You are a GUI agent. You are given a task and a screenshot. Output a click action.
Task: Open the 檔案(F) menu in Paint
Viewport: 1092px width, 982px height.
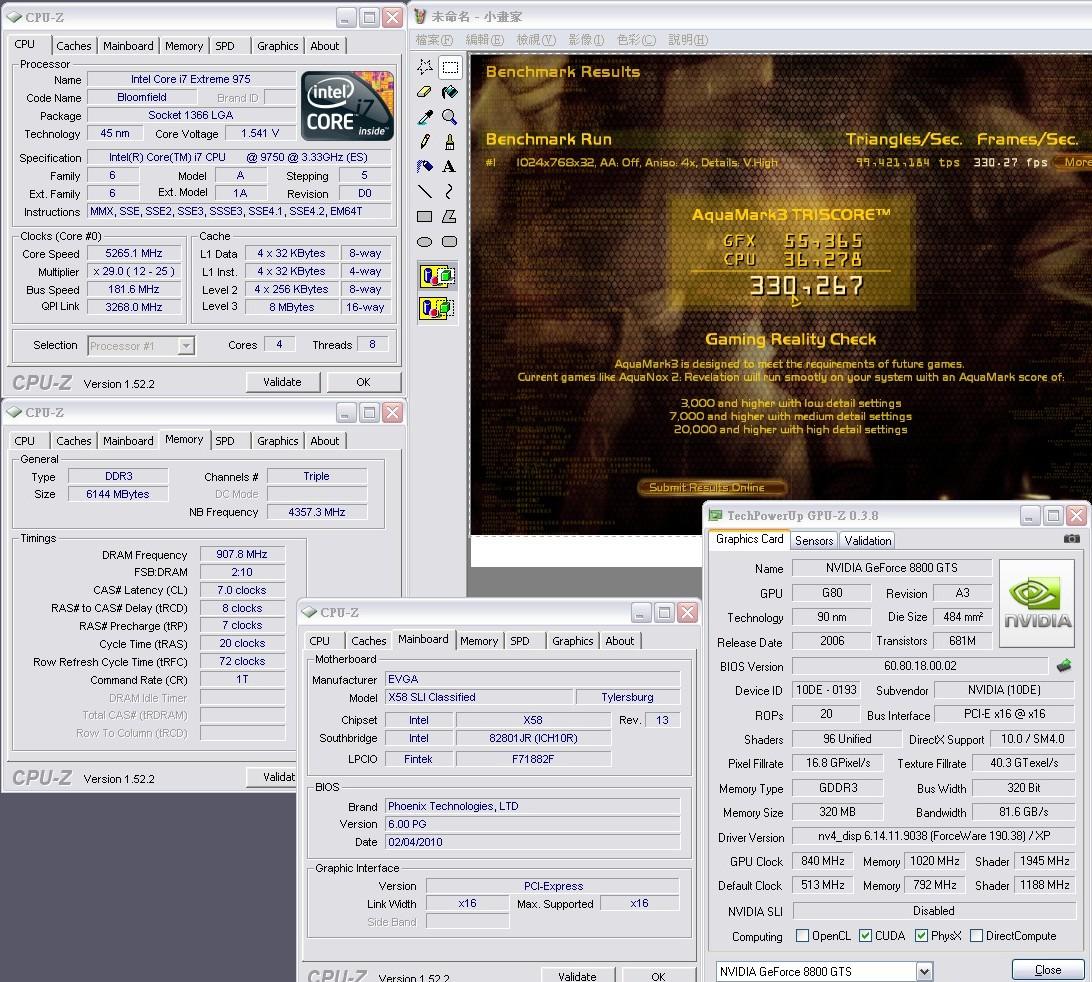pyautogui.click(x=434, y=40)
